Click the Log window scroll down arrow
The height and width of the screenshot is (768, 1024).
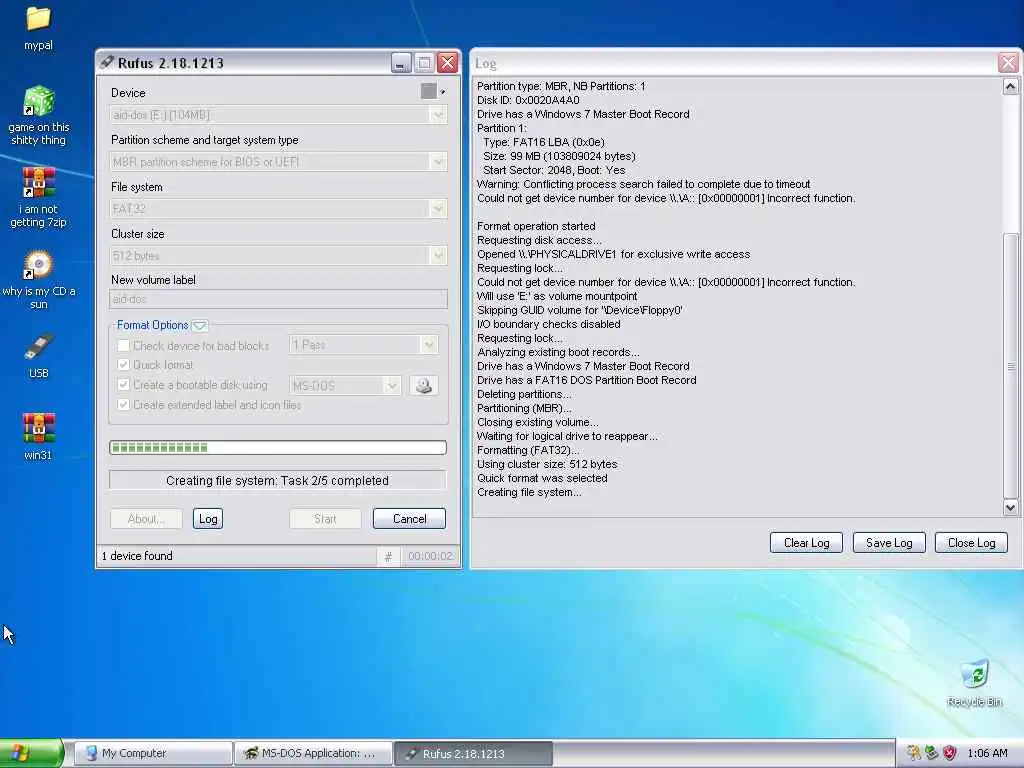click(1010, 507)
